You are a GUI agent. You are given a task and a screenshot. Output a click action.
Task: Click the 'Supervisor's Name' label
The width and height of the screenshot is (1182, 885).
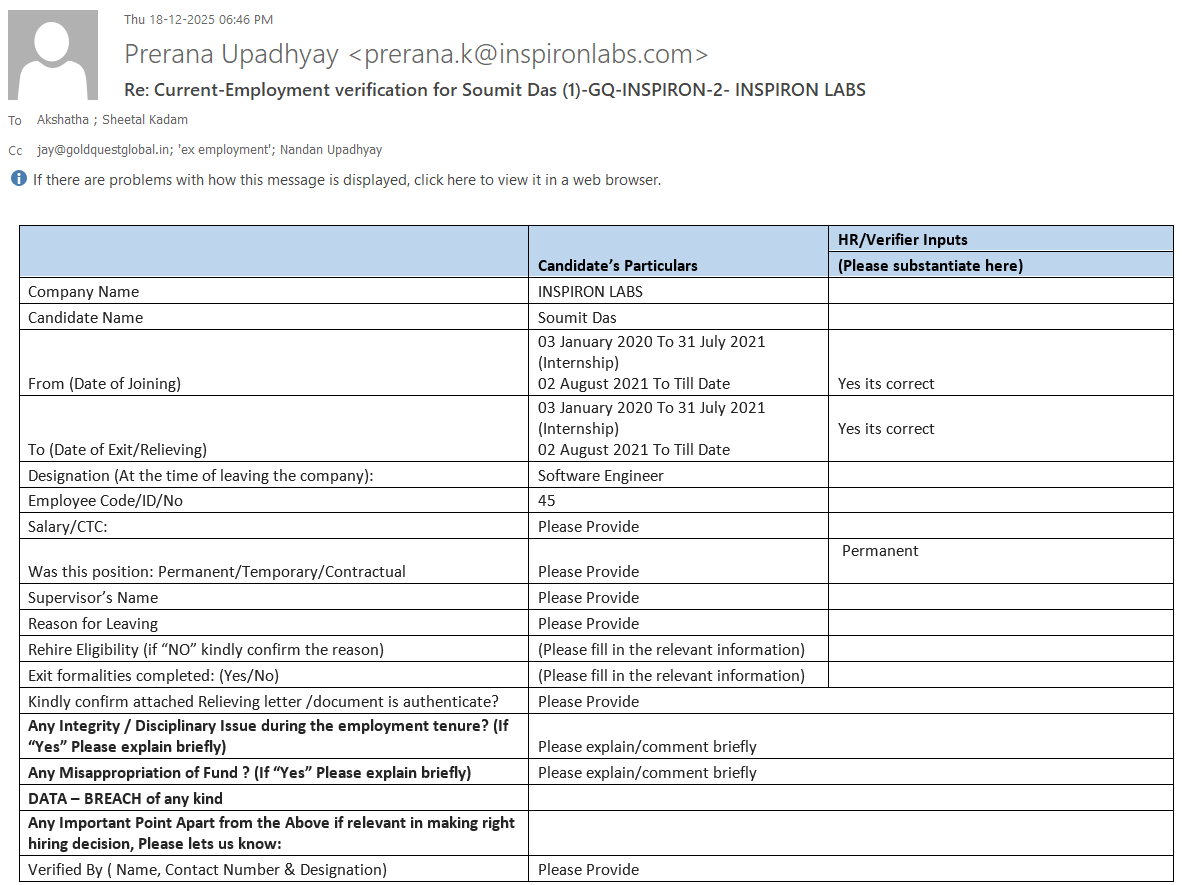93,598
